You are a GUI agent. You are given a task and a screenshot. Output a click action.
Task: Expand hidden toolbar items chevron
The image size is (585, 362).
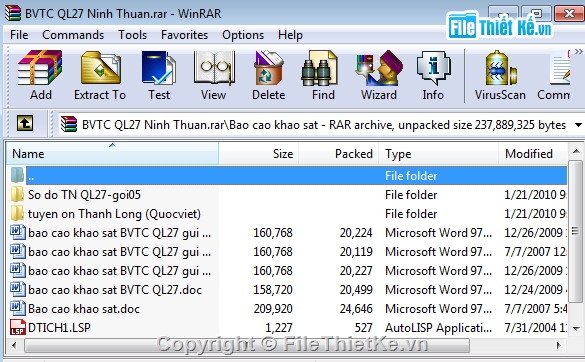coord(578,52)
